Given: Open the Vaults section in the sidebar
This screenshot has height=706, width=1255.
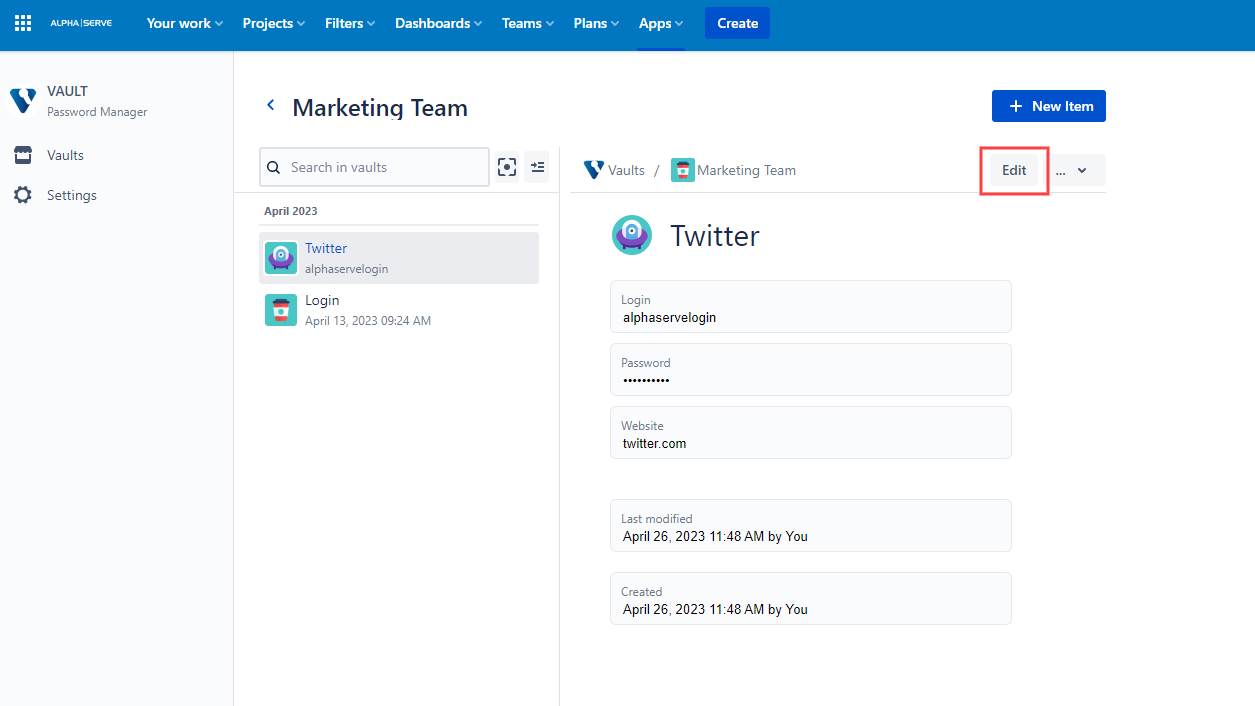Looking at the screenshot, I should [x=64, y=155].
